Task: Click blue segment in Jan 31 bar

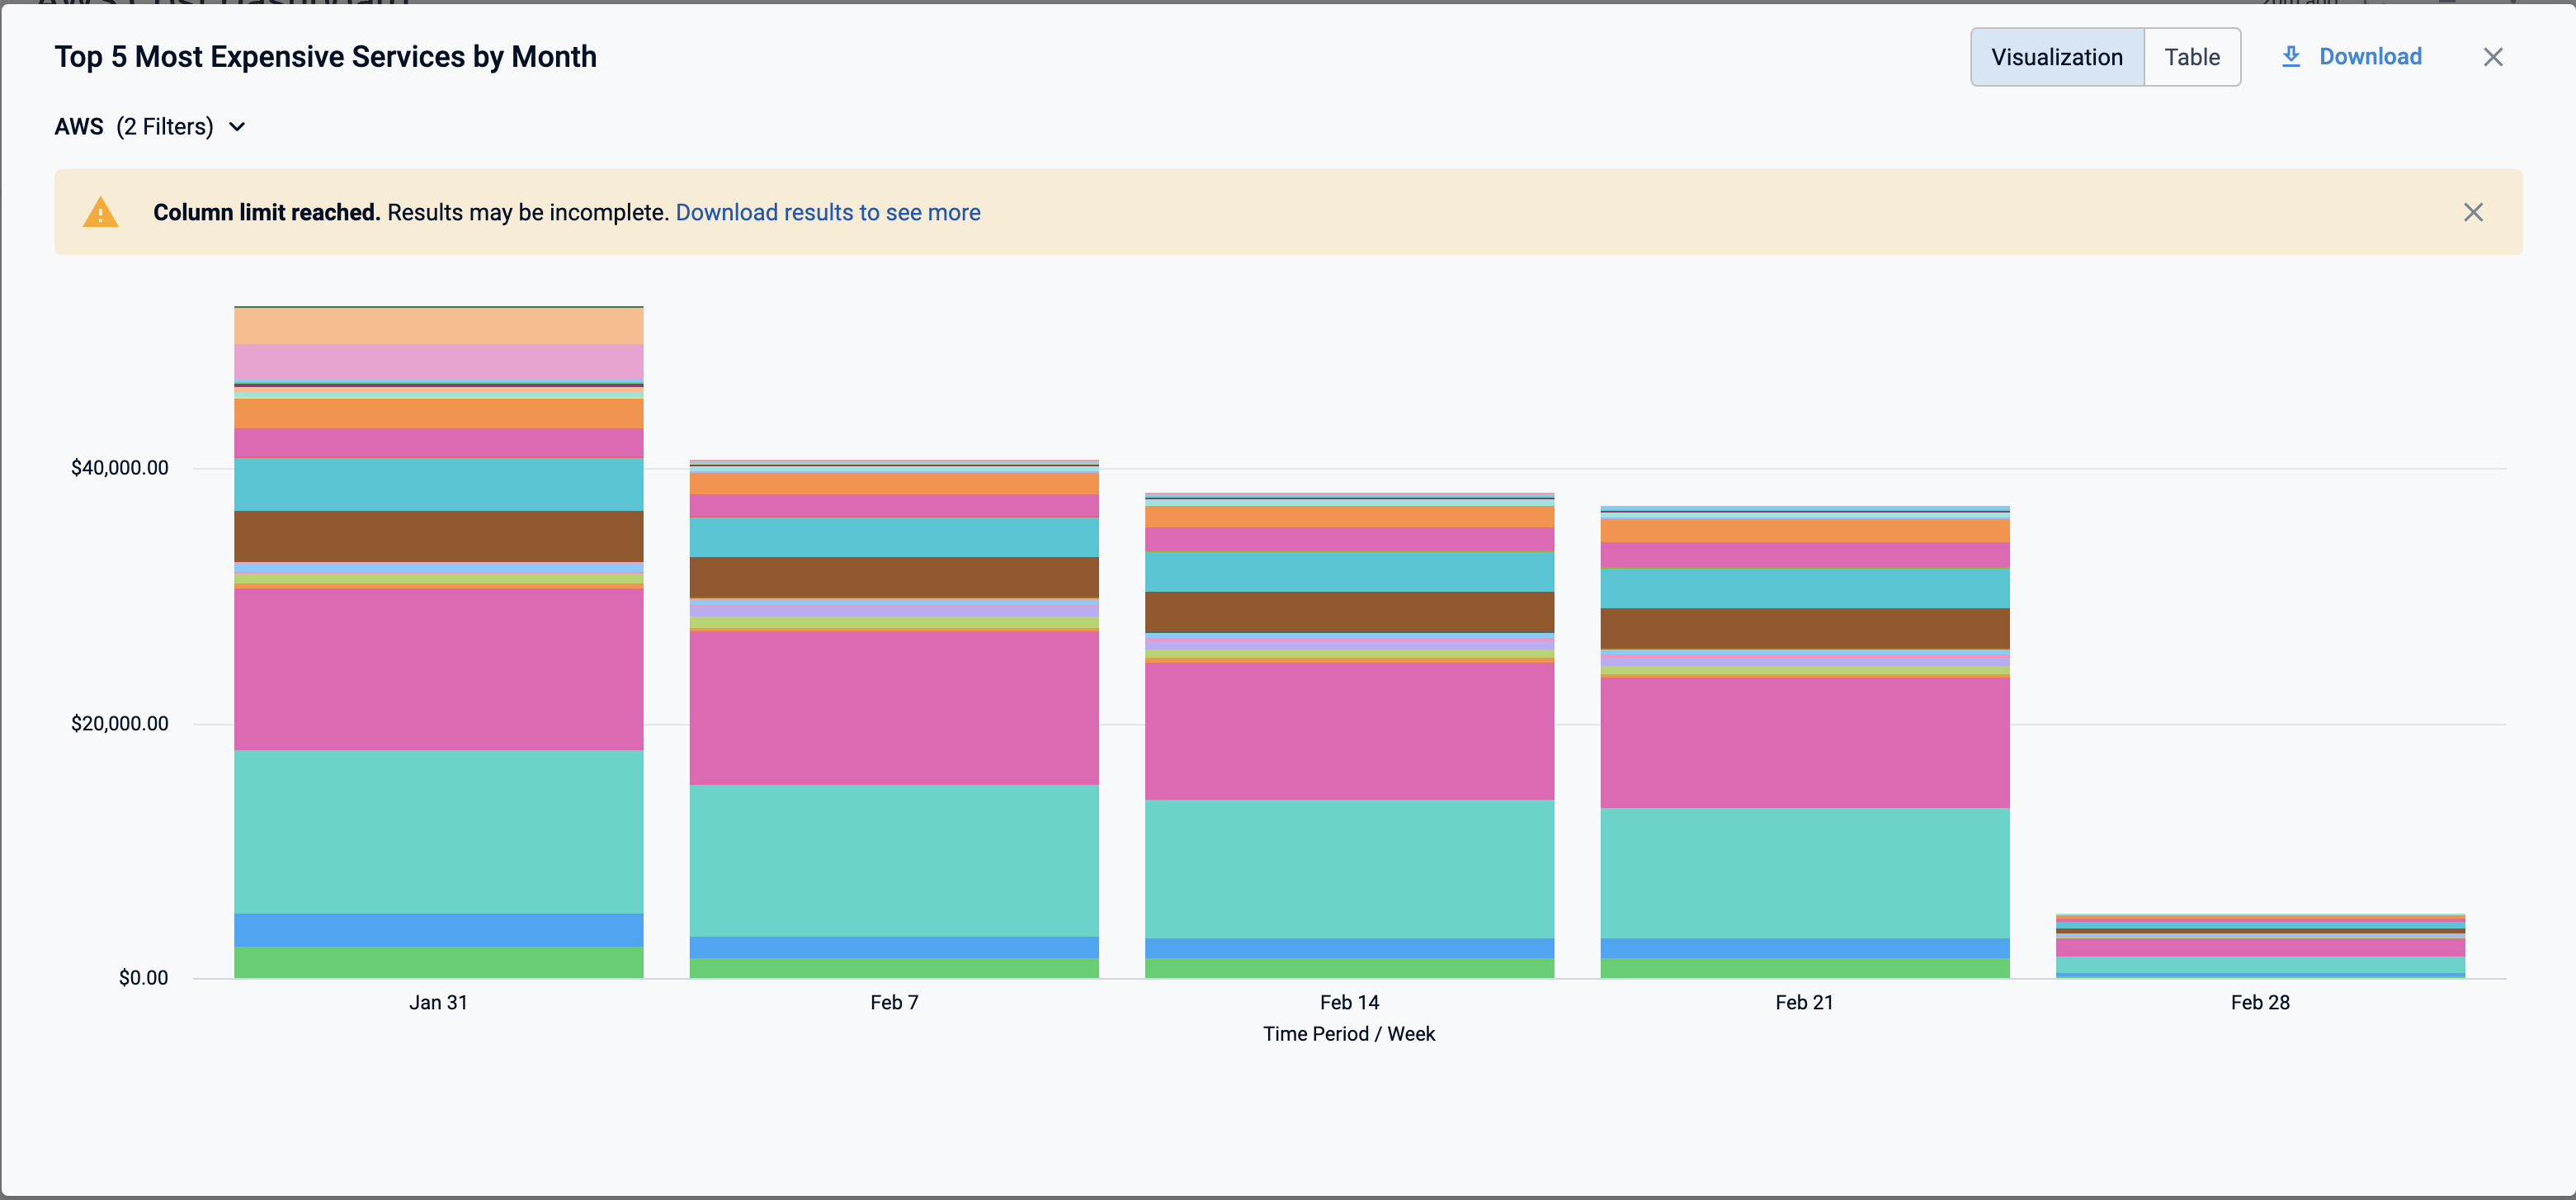Action: (438, 929)
